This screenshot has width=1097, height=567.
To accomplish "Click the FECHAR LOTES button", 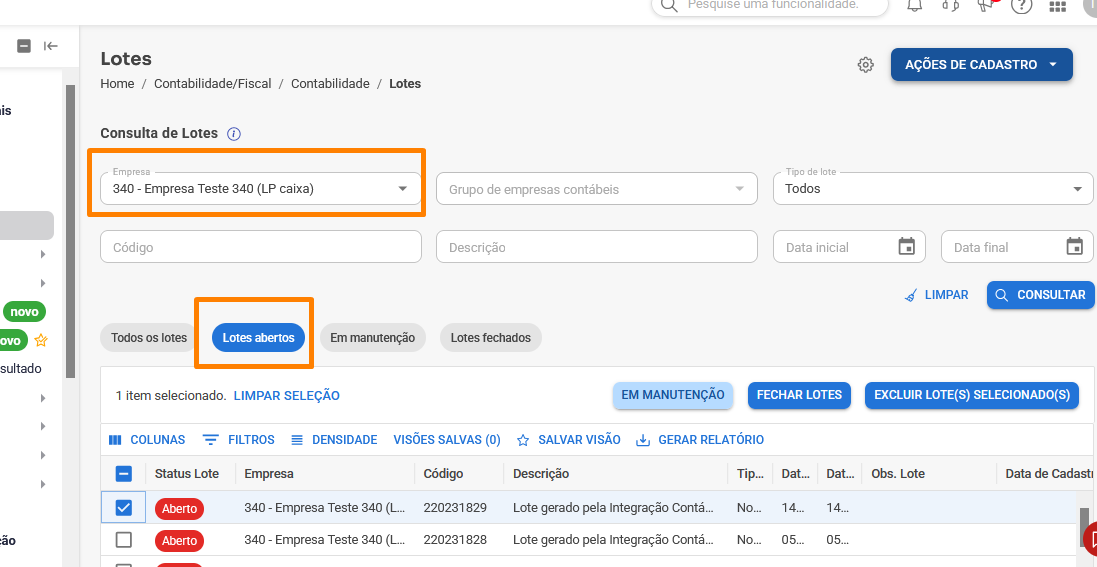I will pyautogui.click(x=799, y=395).
